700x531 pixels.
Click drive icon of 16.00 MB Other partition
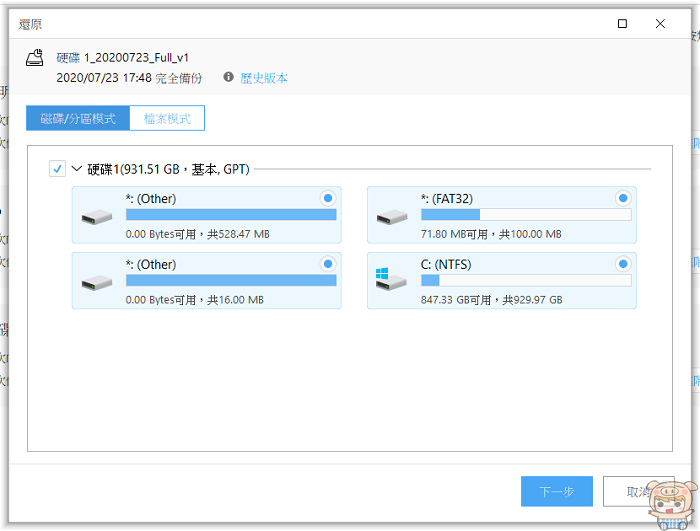97,282
